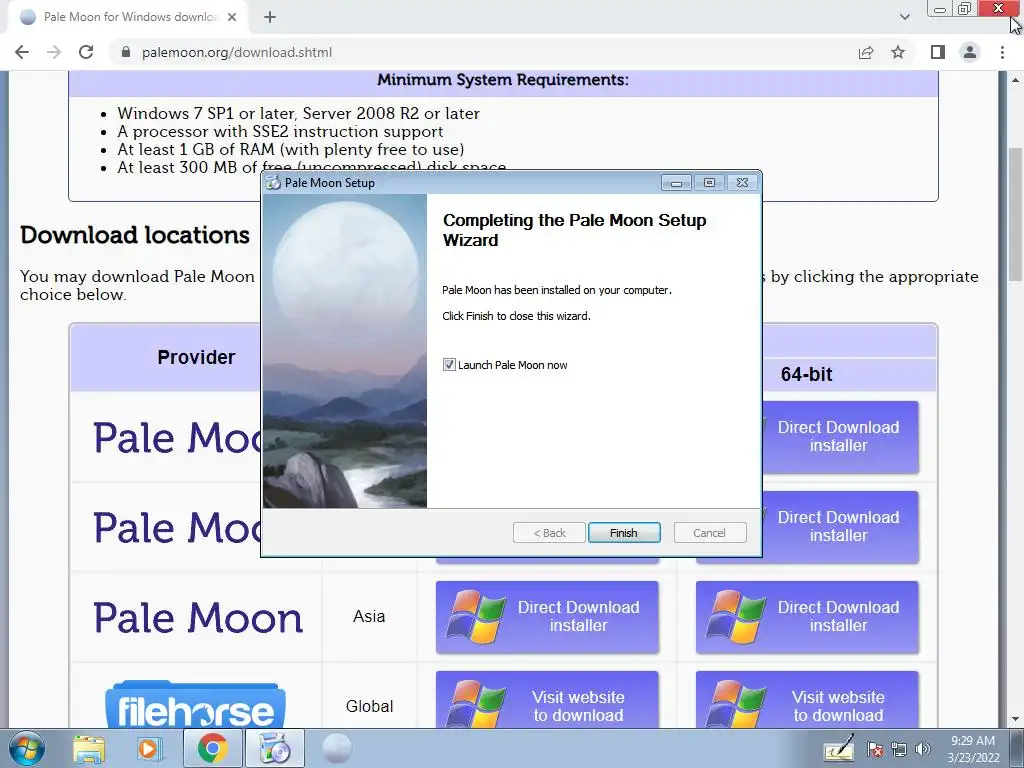The height and width of the screenshot is (768, 1024).
Task: Share this page using the share icon
Action: (866, 52)
